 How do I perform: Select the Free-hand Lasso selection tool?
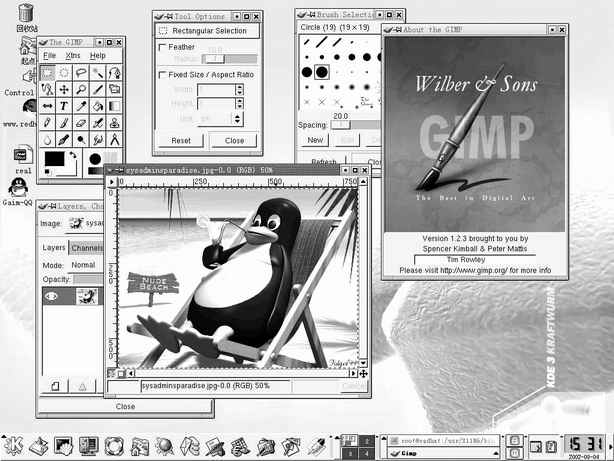pyautogui.click(x=80, y=72)
